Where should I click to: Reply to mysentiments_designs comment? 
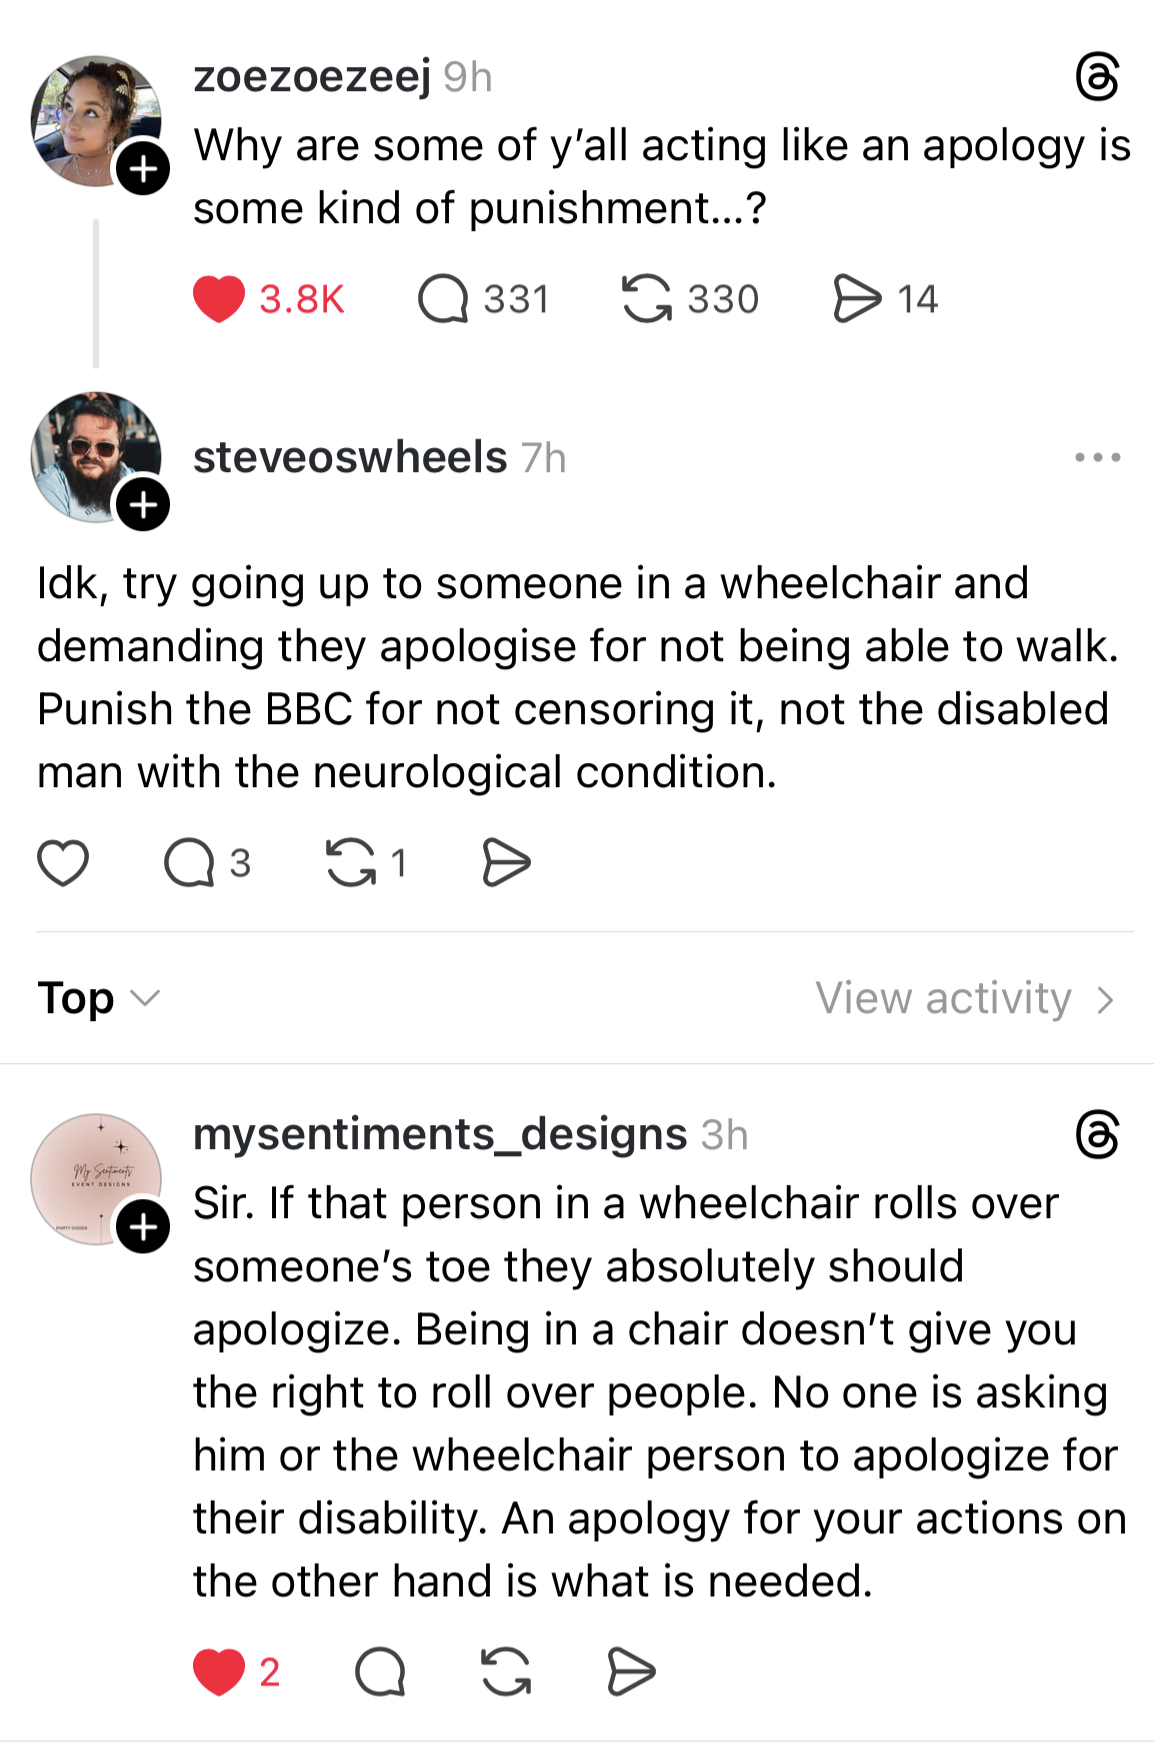(380, 1671)
